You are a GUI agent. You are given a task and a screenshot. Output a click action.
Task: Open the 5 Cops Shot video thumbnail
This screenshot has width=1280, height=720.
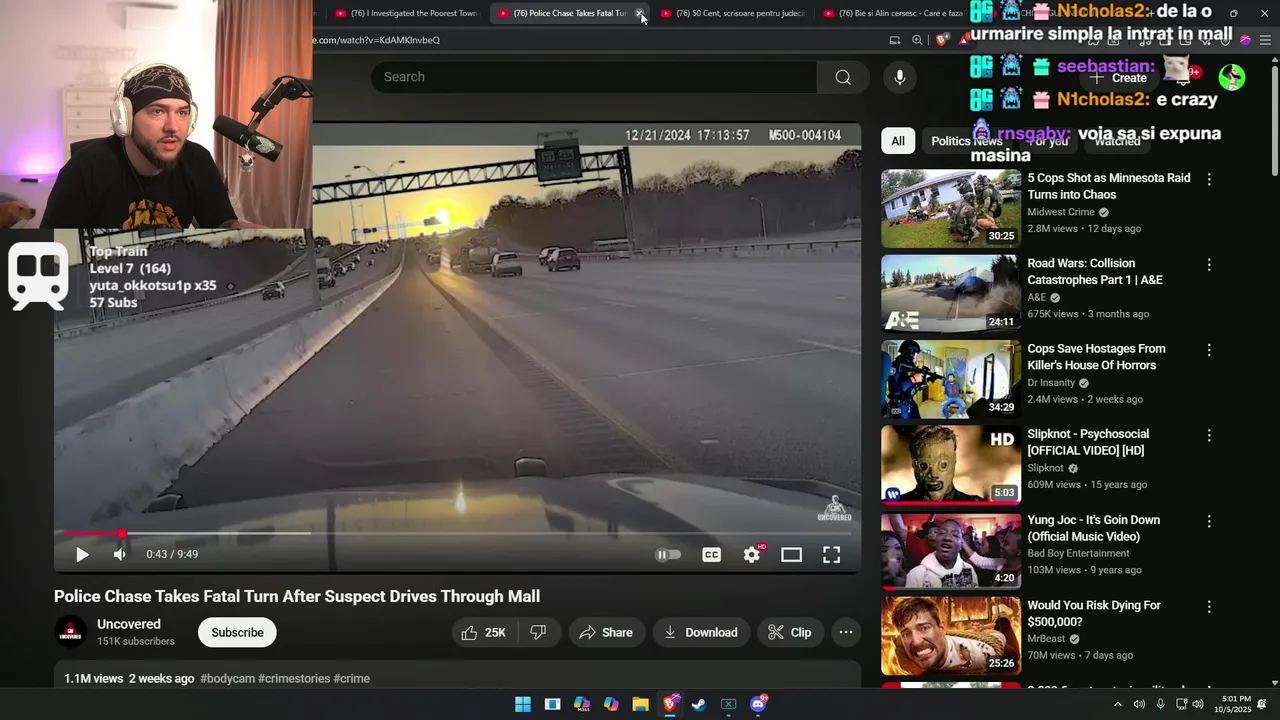950,209
